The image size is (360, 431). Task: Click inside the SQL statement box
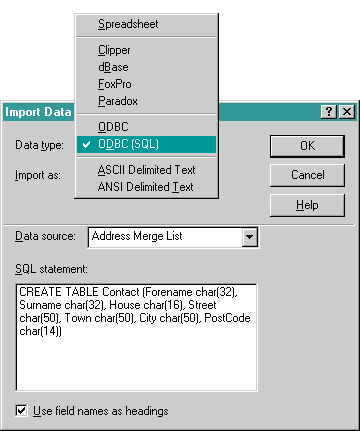tap(136, 337)
